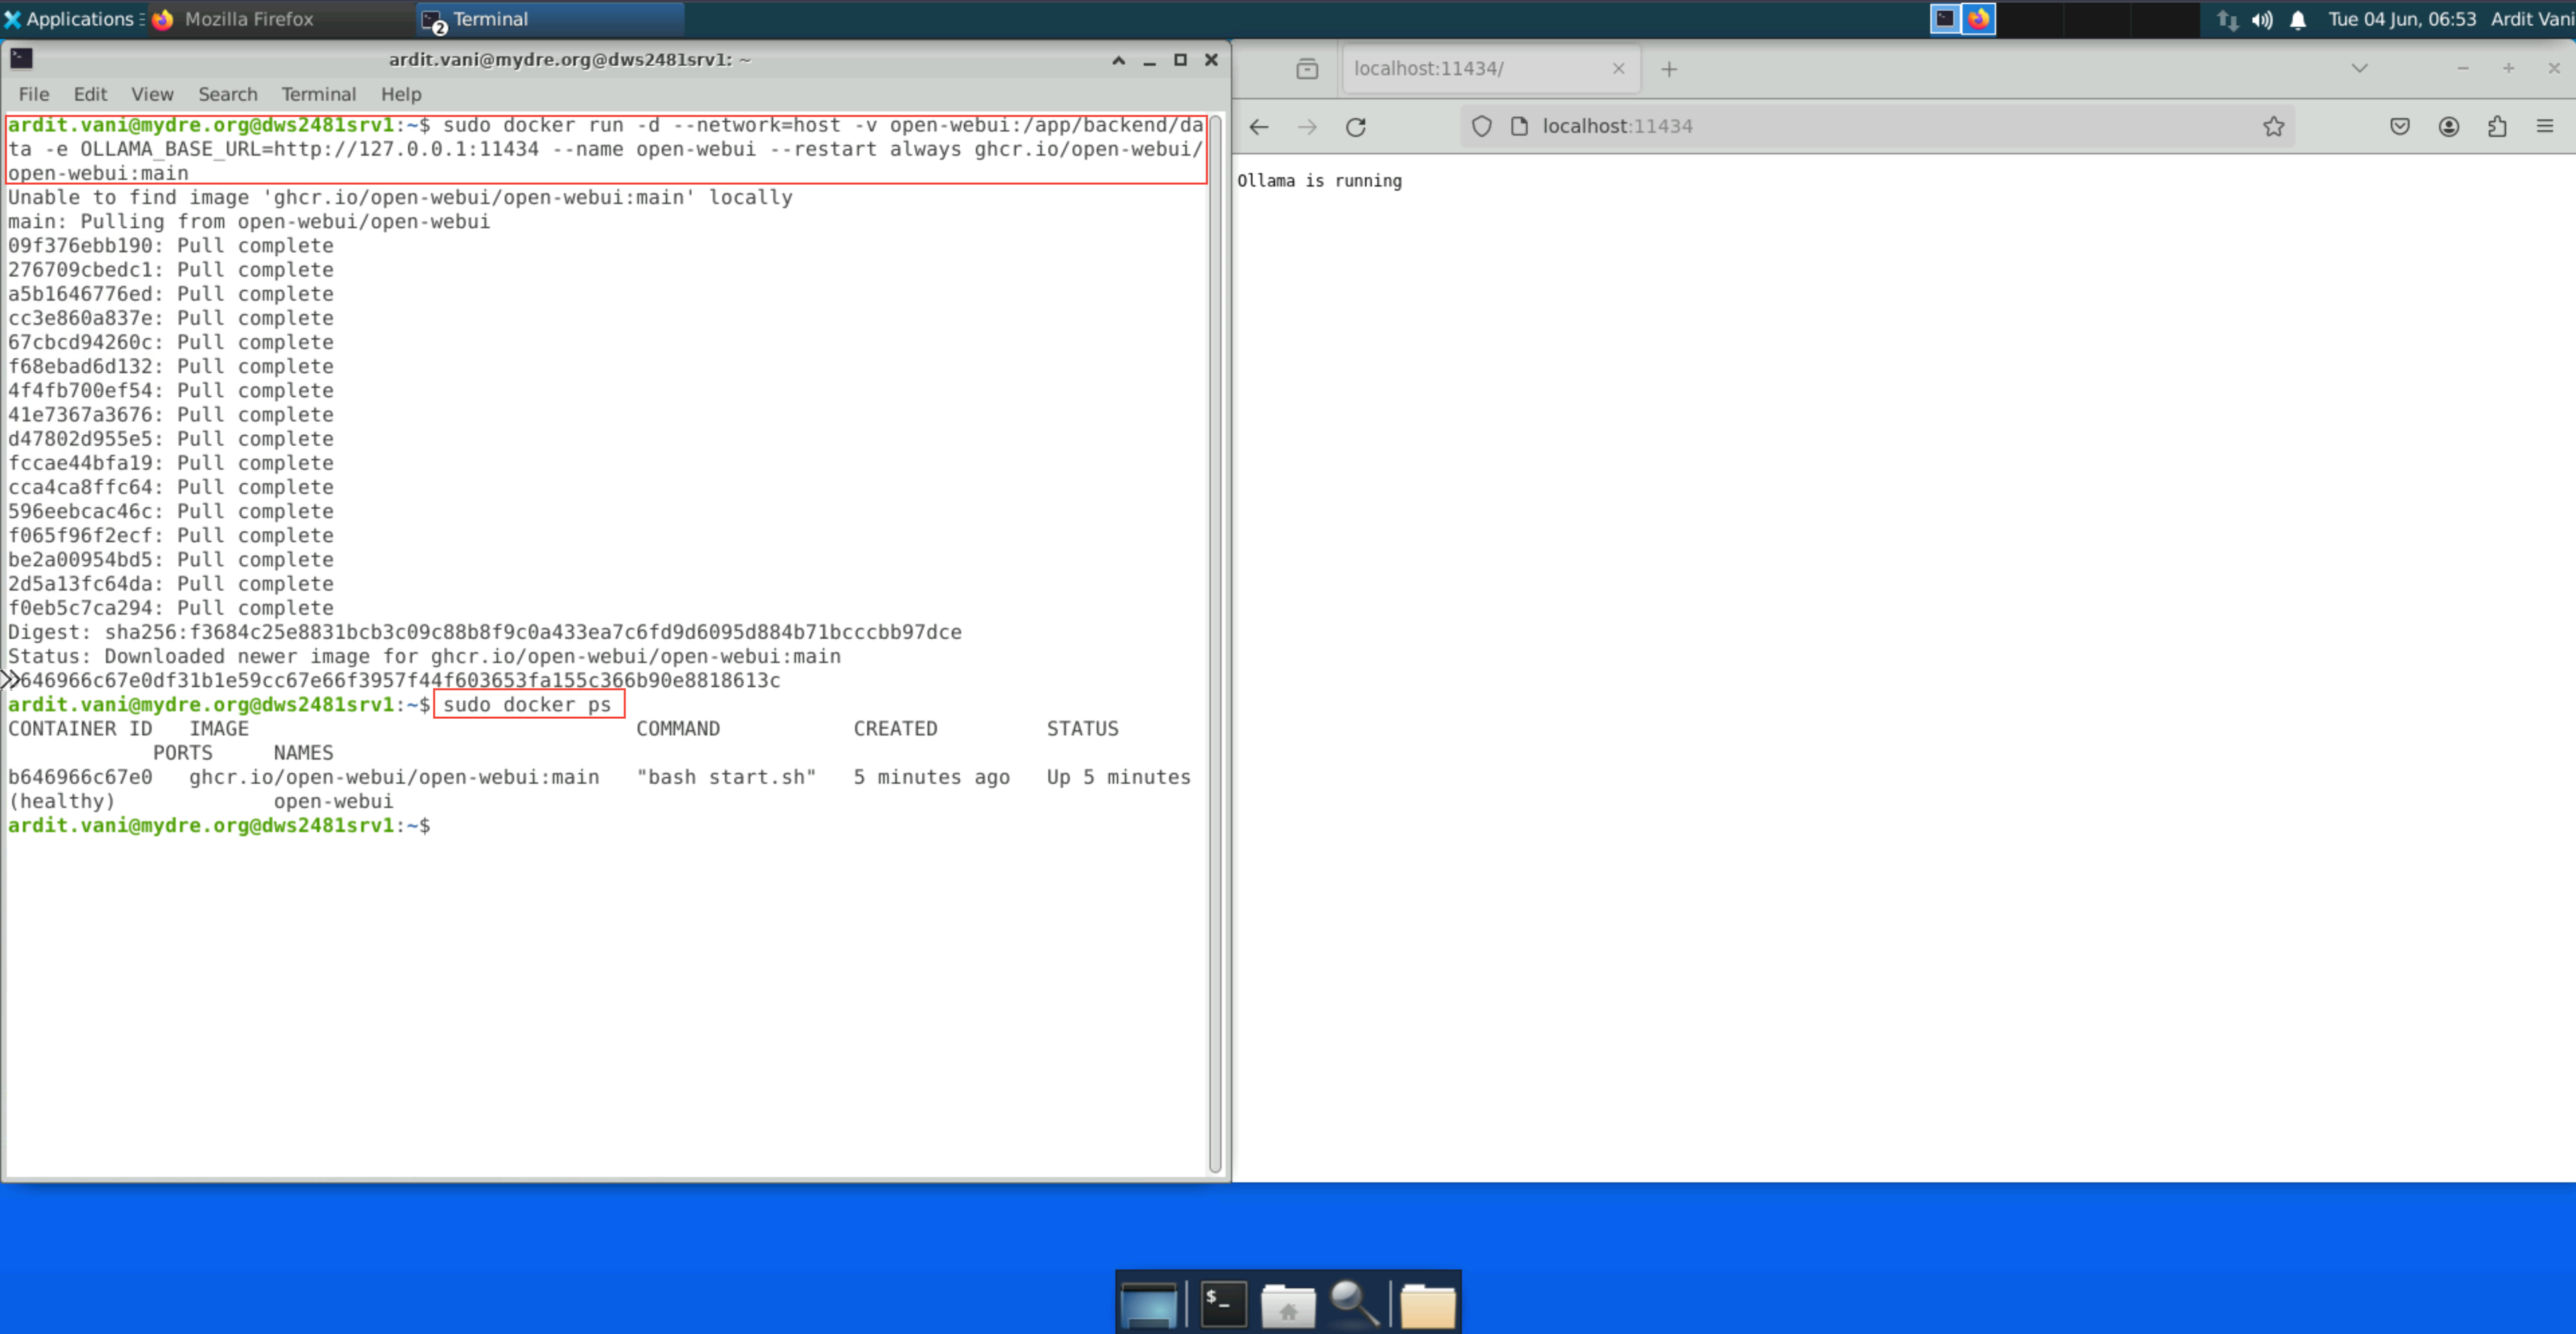This screenshot has width=2576, height=1334.
Task: Show desktop from dock icon
Action: click(1149, 1304)
